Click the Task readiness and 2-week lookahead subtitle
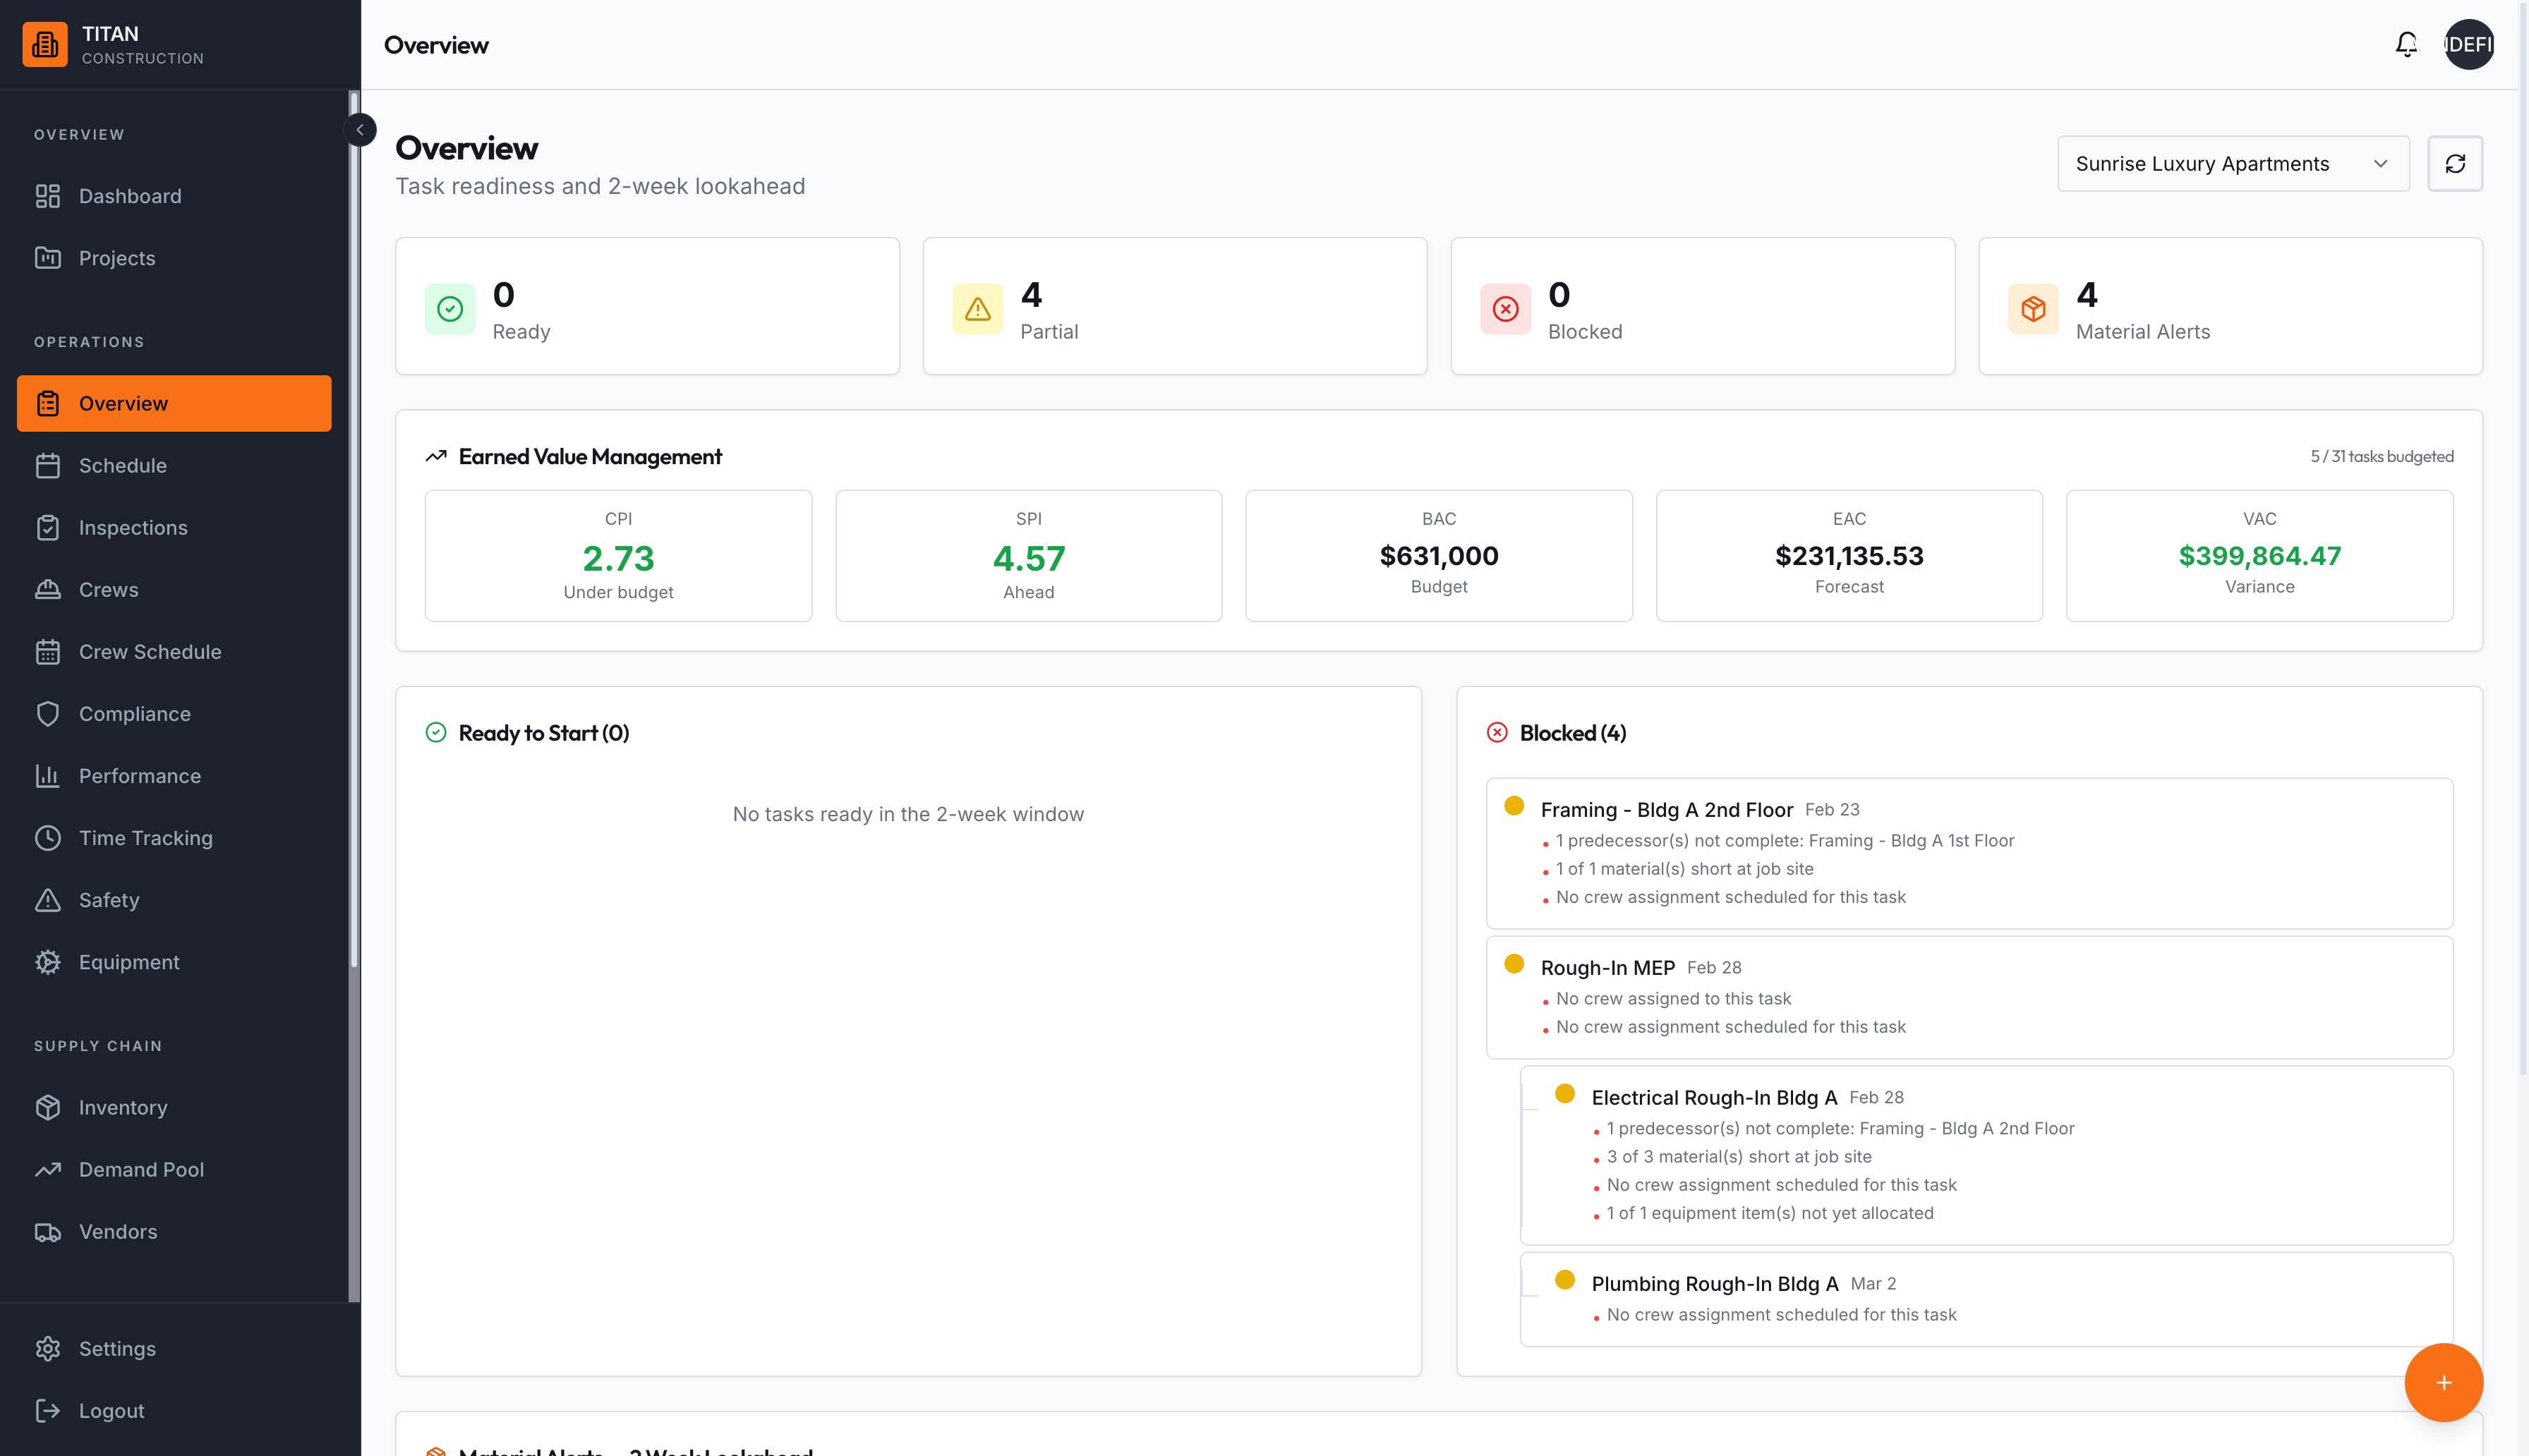This screenshot has width=2529, height=1456. coord(600,186)
